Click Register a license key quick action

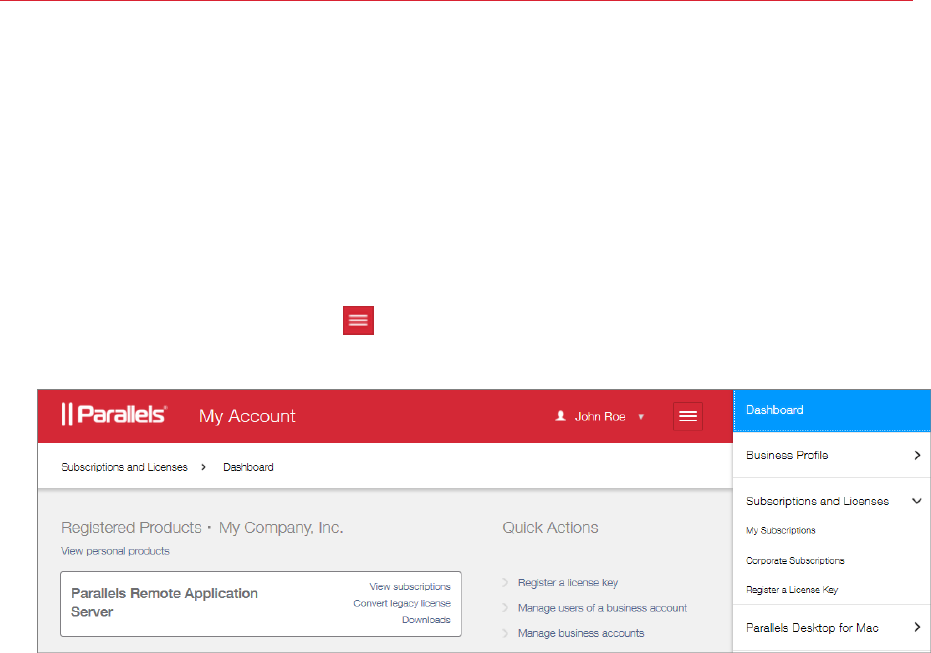(x=568, y=582)
